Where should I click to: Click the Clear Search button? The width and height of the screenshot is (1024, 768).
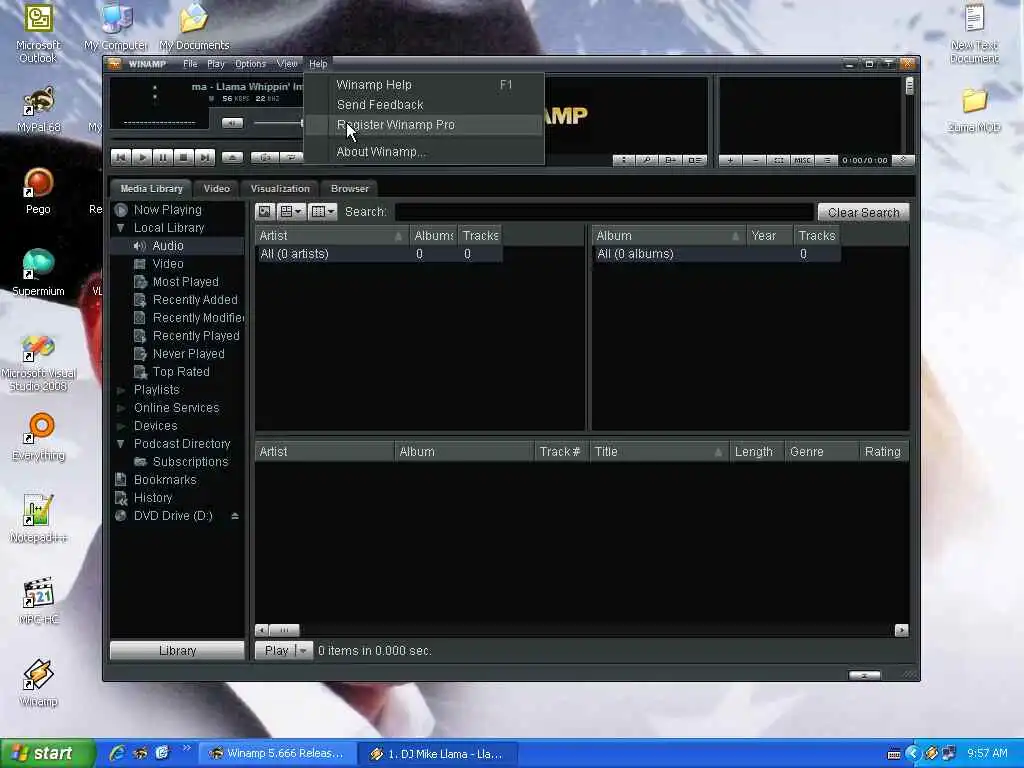tap(863, 212)
